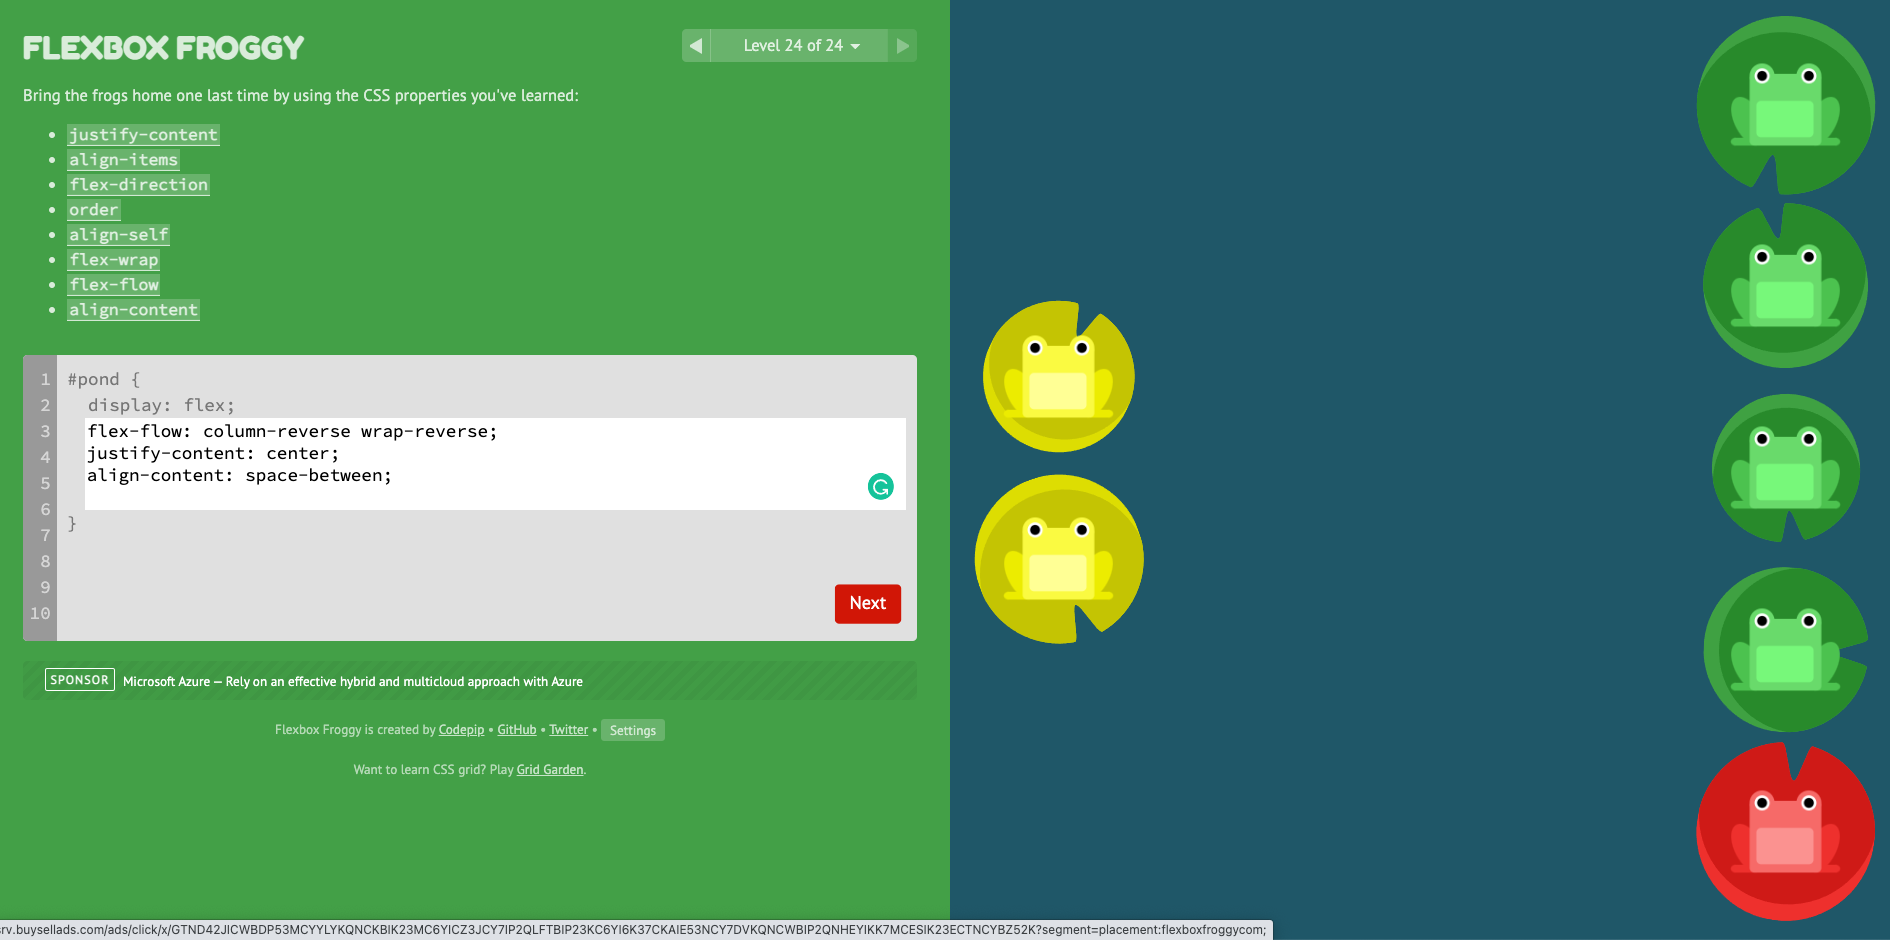Image resolution: width=1890 pixels, height=940 pixels.
Task: Open the Level 24 of 24 dropdown
Action: [800, 46]
